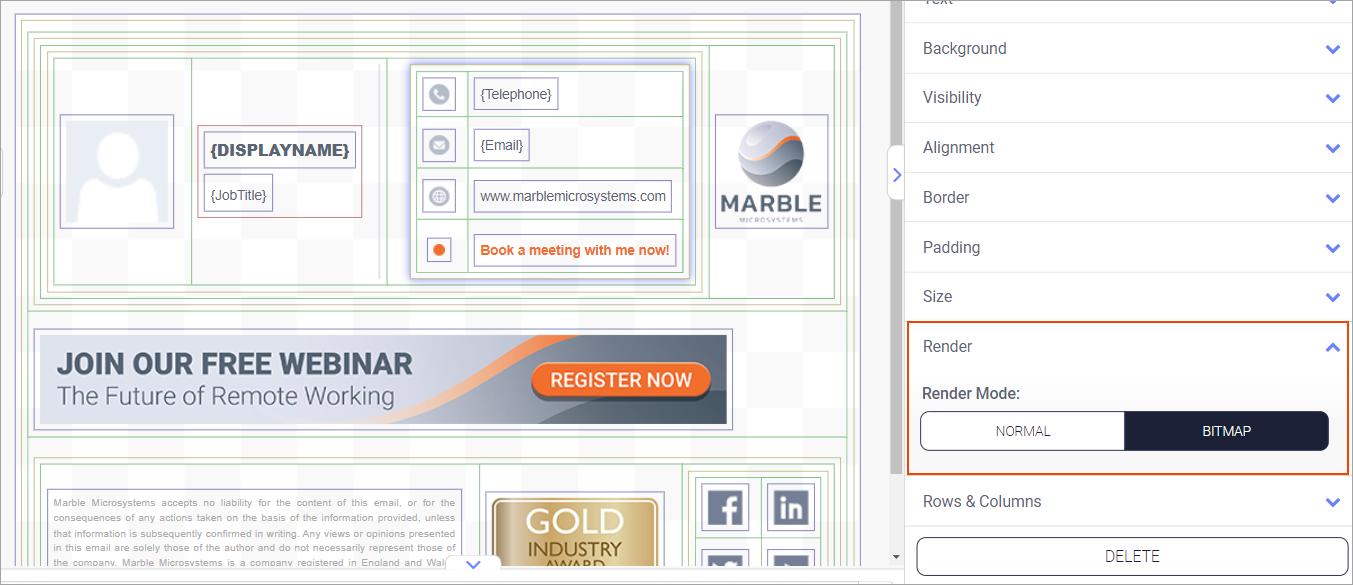Click the DELETE button
Viewport: 1353px width, 585px height.
1132,557
